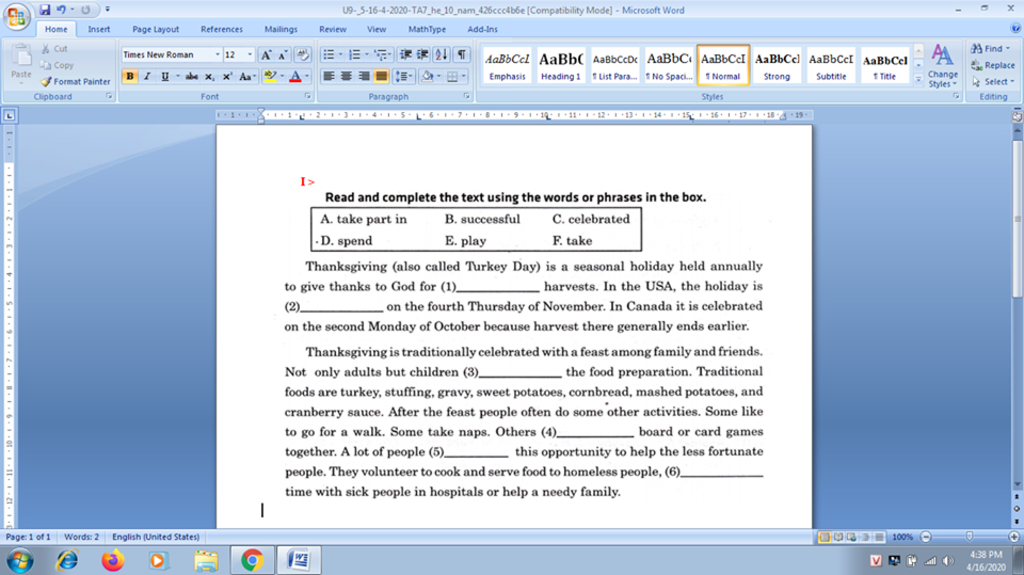Open Select dropdown in Editing group
Viewport: 1024px width, 575px height.
(993, 82)
